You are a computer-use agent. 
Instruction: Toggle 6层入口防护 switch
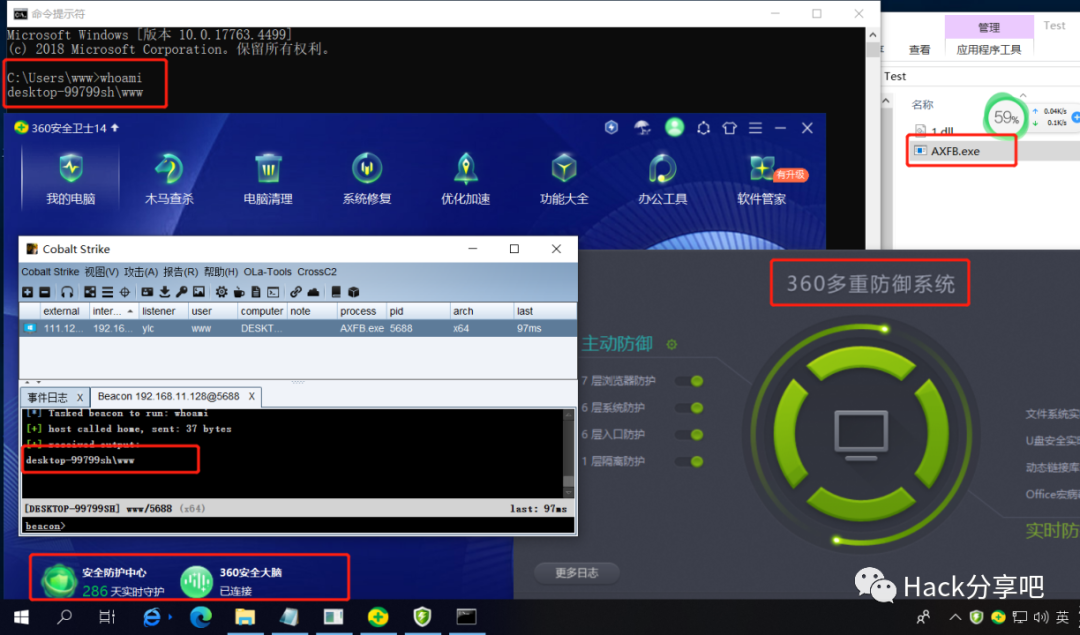pyautogui.click(x=689, y=435)
